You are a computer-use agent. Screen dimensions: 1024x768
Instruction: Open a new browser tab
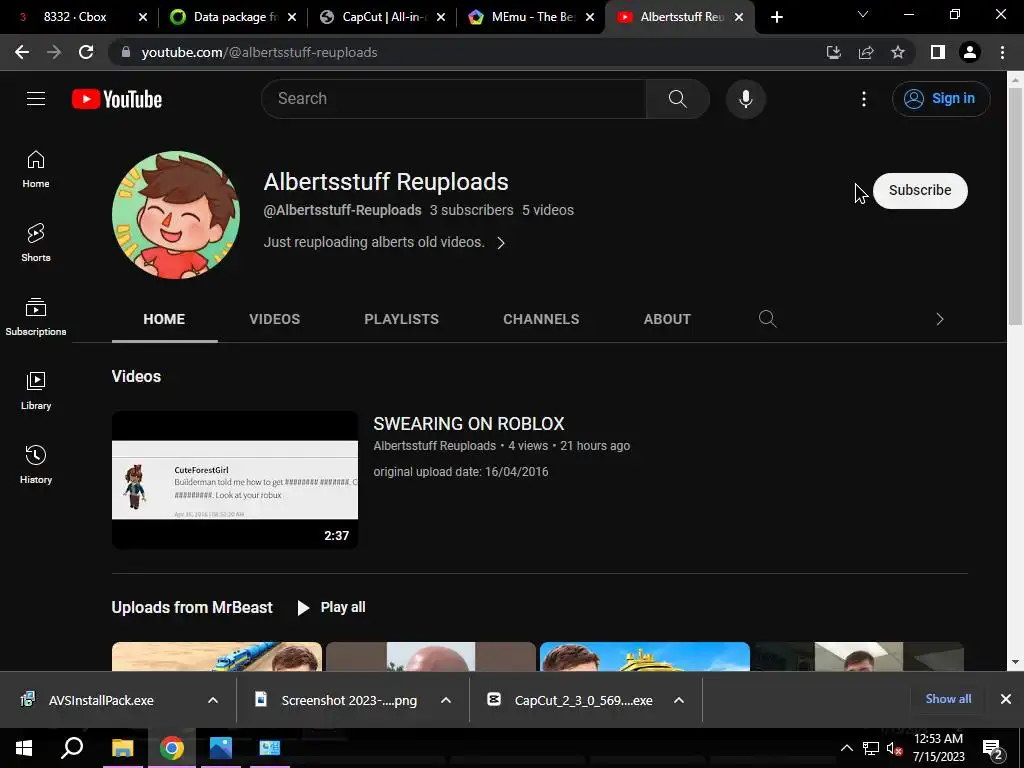click(776, 17)
